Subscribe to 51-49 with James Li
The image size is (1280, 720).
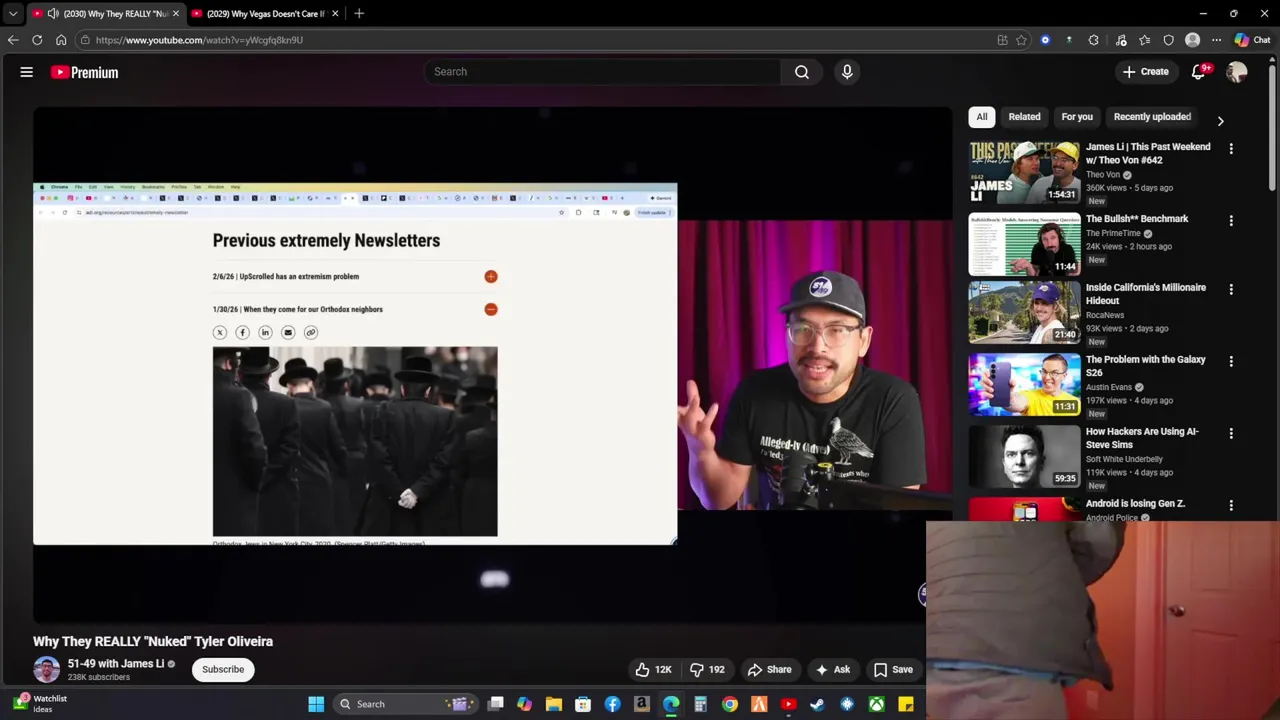click(223, 670)
